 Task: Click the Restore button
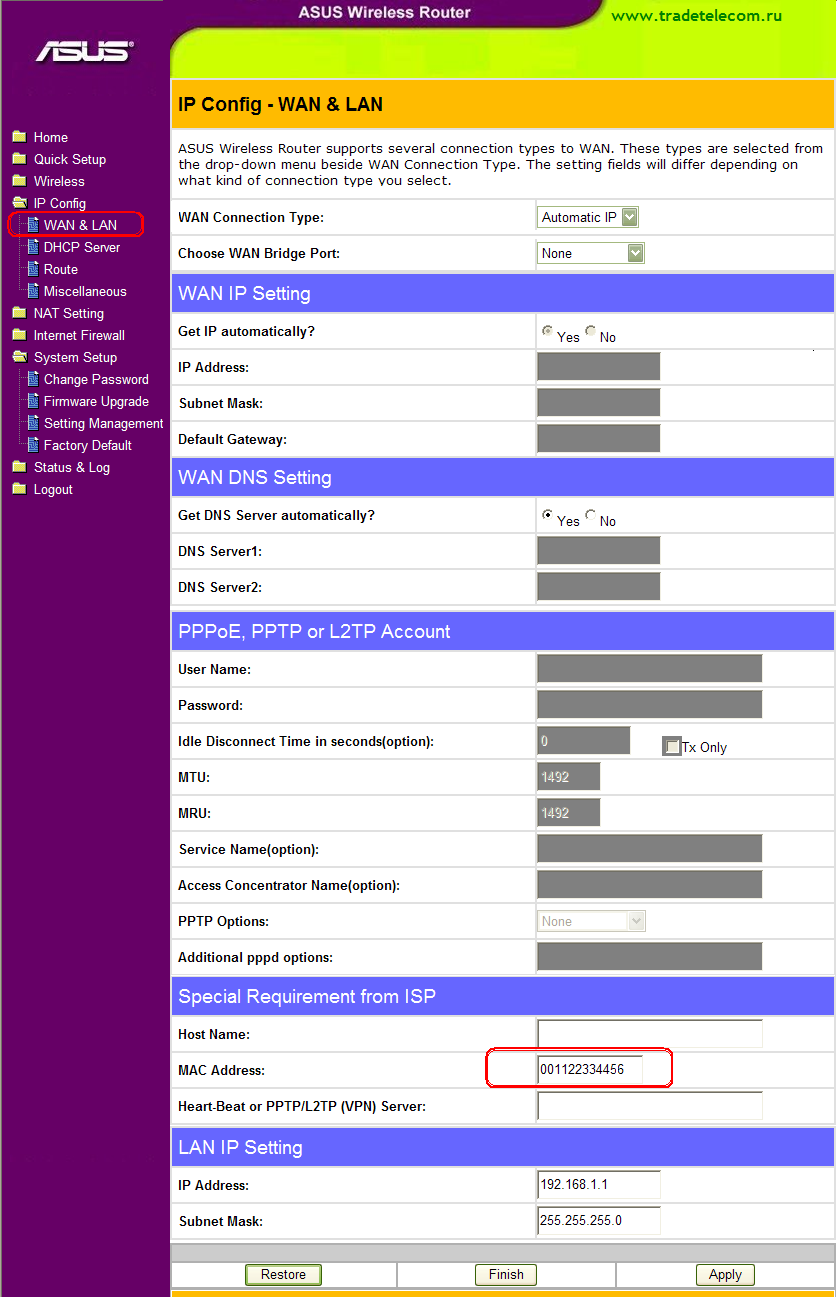point(283,1274)
